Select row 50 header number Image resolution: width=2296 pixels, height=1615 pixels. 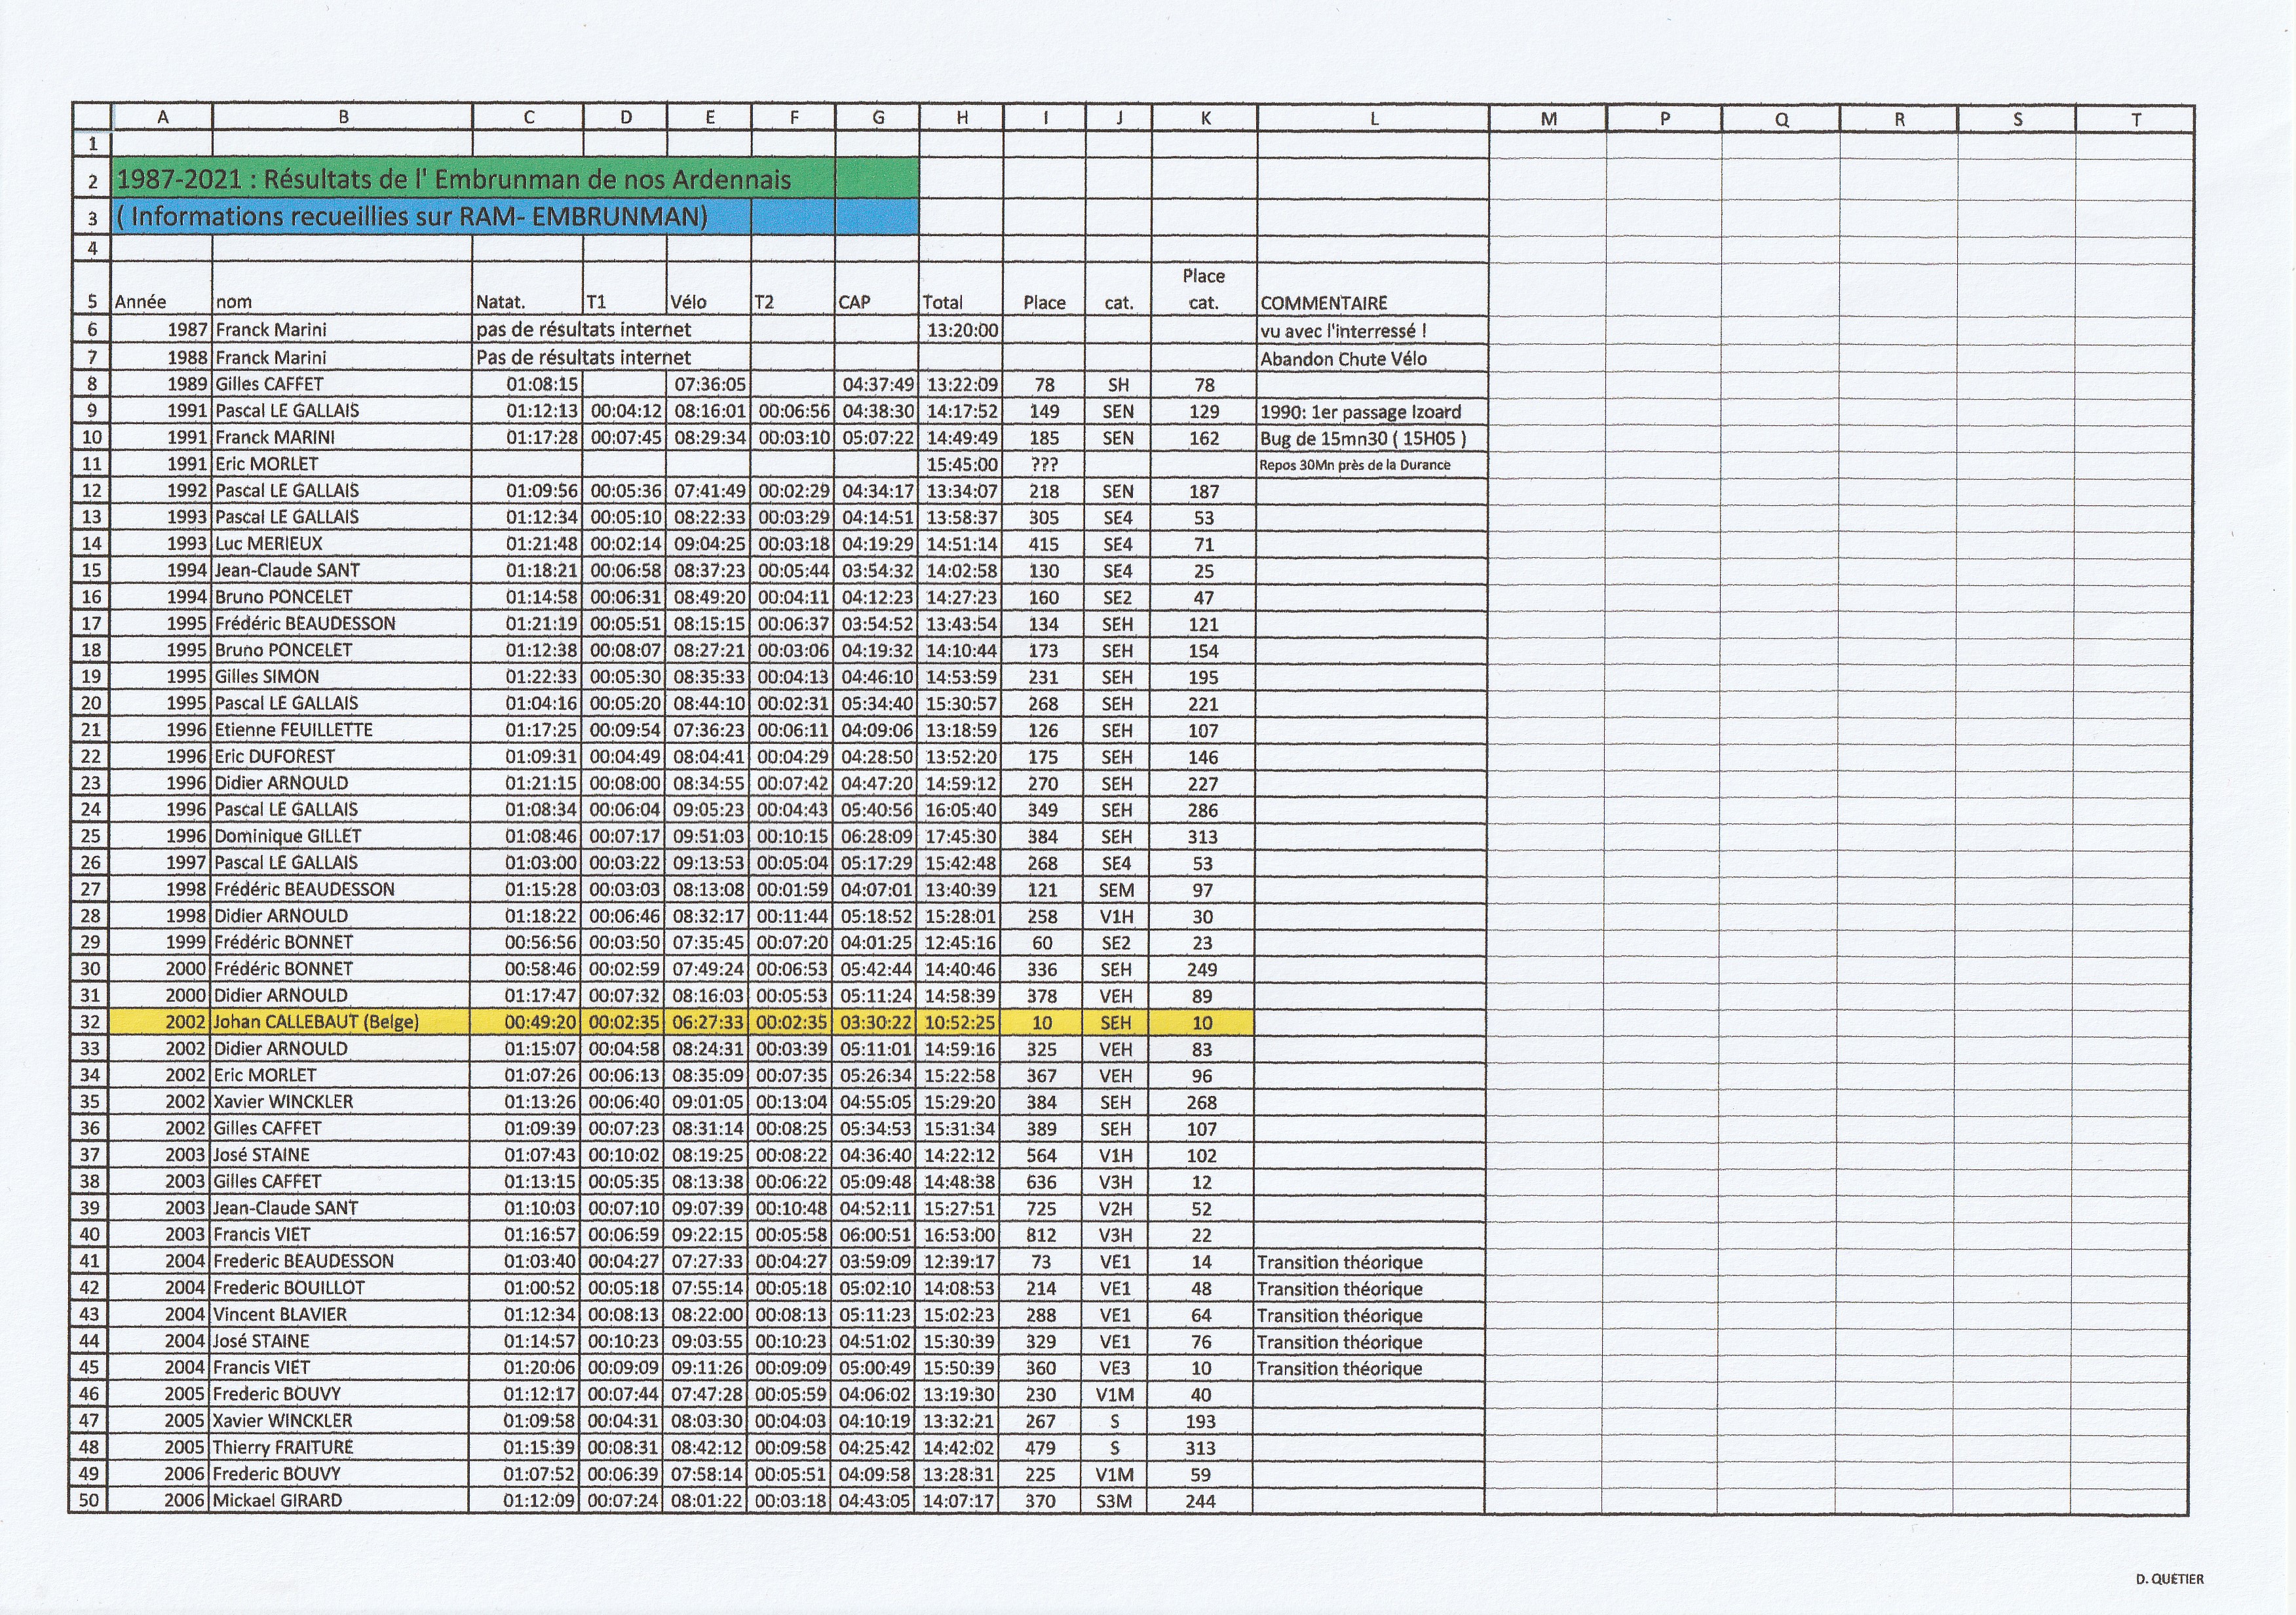[89, 1500]
